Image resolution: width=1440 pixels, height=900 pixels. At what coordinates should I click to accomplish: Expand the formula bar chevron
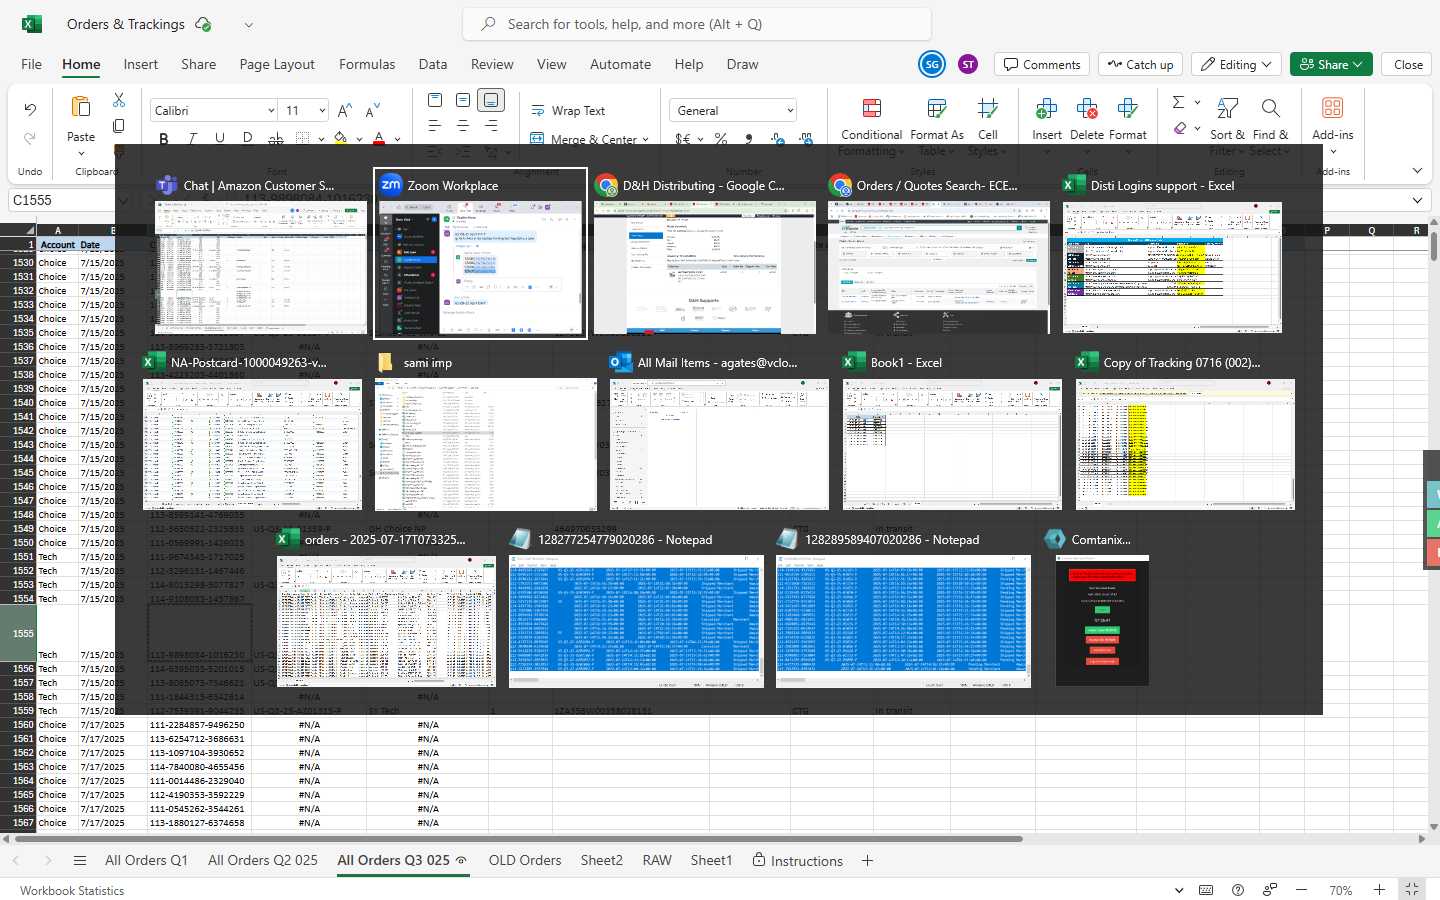click(x=1417, y=201)
